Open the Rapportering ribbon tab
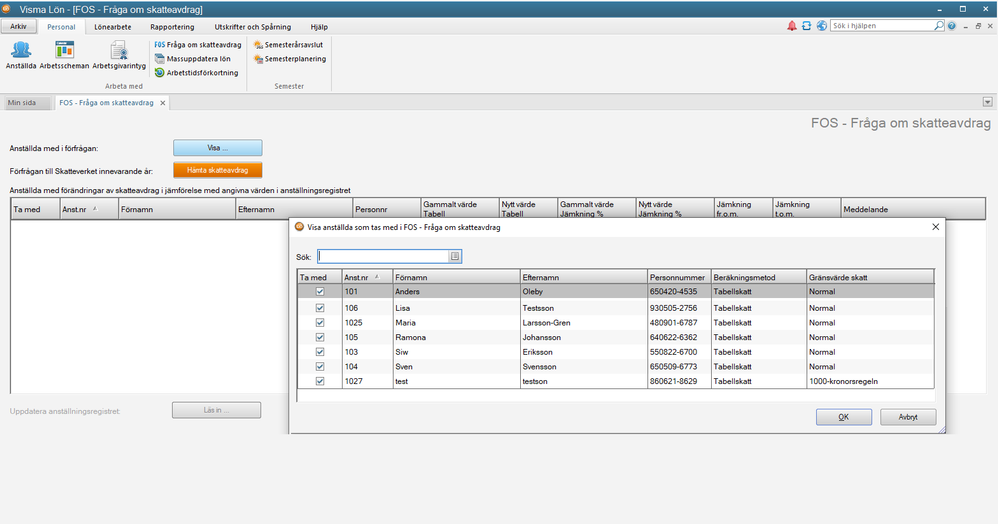Screen dimensions: 998x524 click(x=171, y=27)
